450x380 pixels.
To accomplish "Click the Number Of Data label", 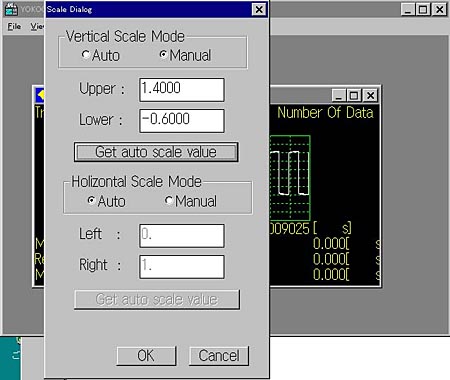I will (325, 113).
